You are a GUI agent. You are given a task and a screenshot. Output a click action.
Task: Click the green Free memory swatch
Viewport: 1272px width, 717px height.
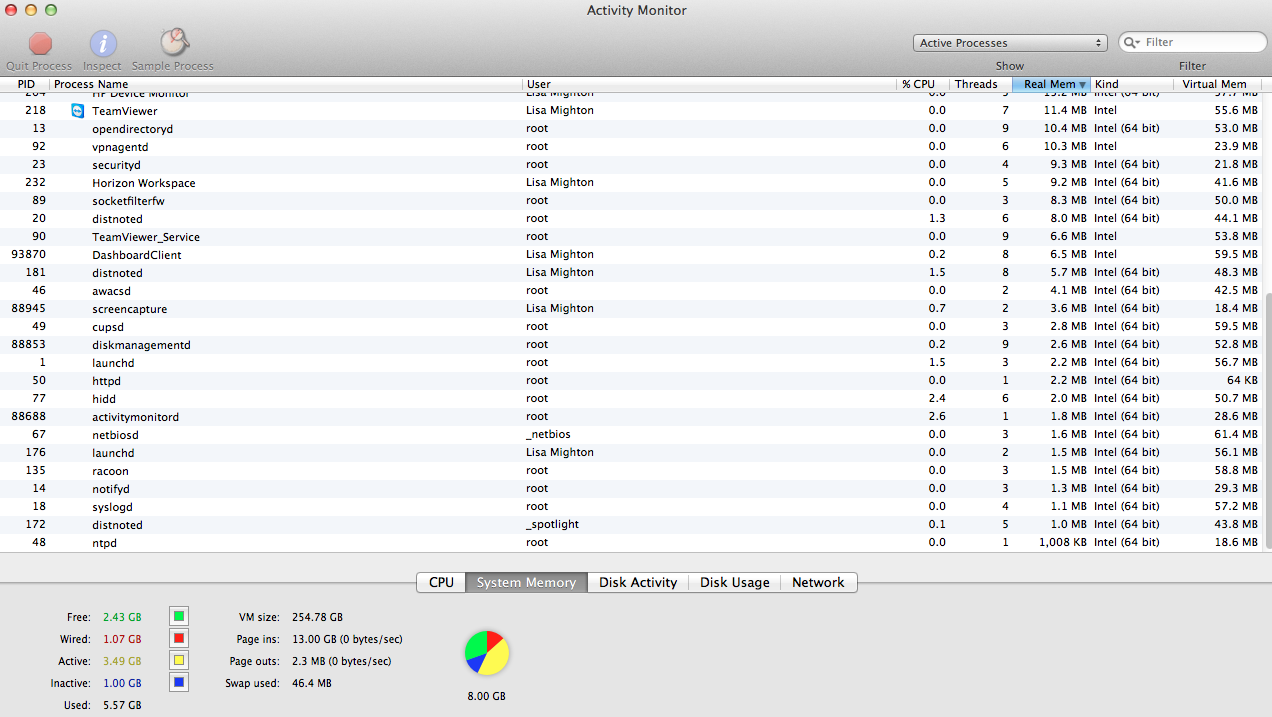(x=179, y=617)
